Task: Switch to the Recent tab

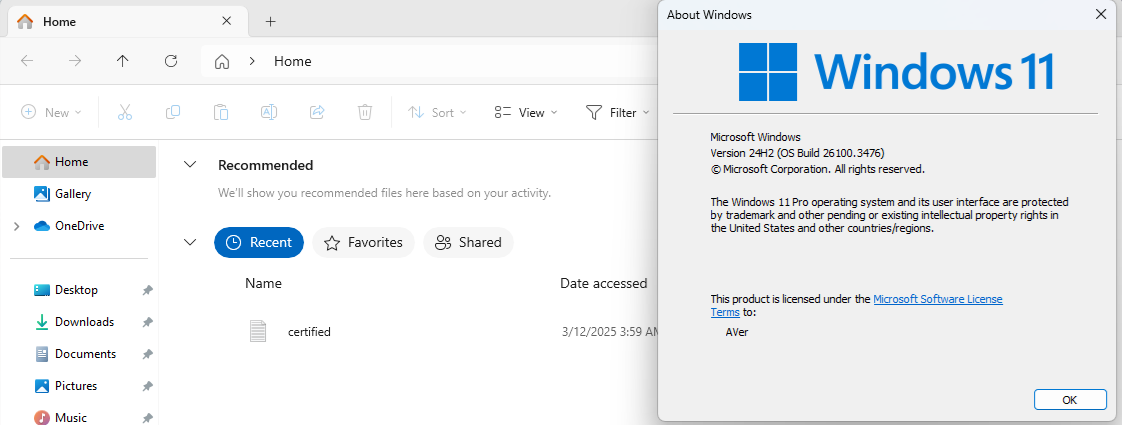Action: pyautogui.click(x=259, y=243)
